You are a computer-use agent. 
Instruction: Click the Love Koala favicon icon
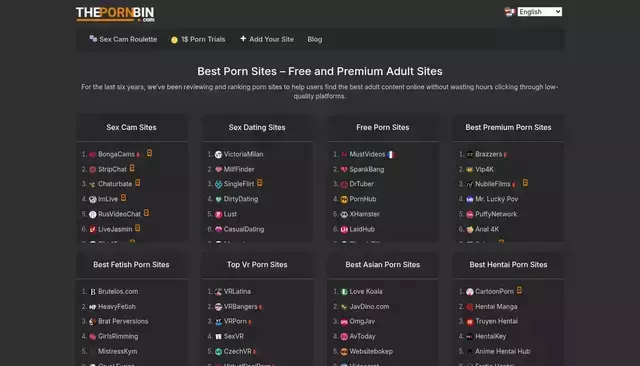(x=344, y=292)
